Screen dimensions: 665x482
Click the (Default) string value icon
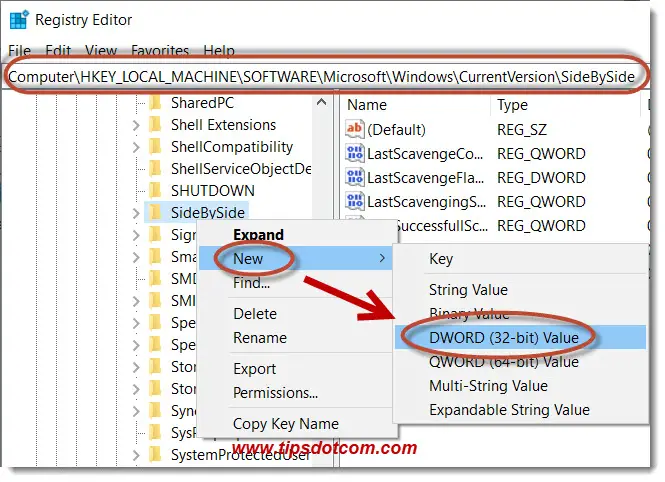click(x=355, y=129)
